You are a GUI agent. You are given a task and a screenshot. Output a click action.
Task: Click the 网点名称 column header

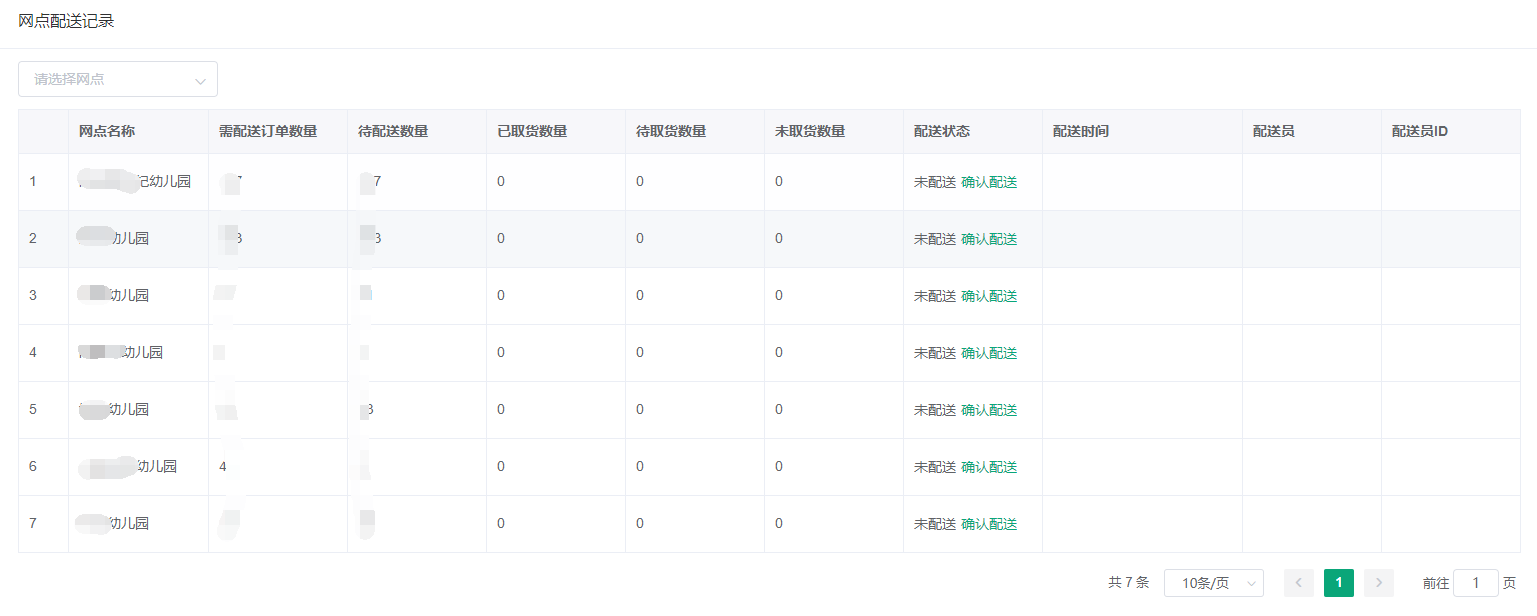[x=107, y=132]
